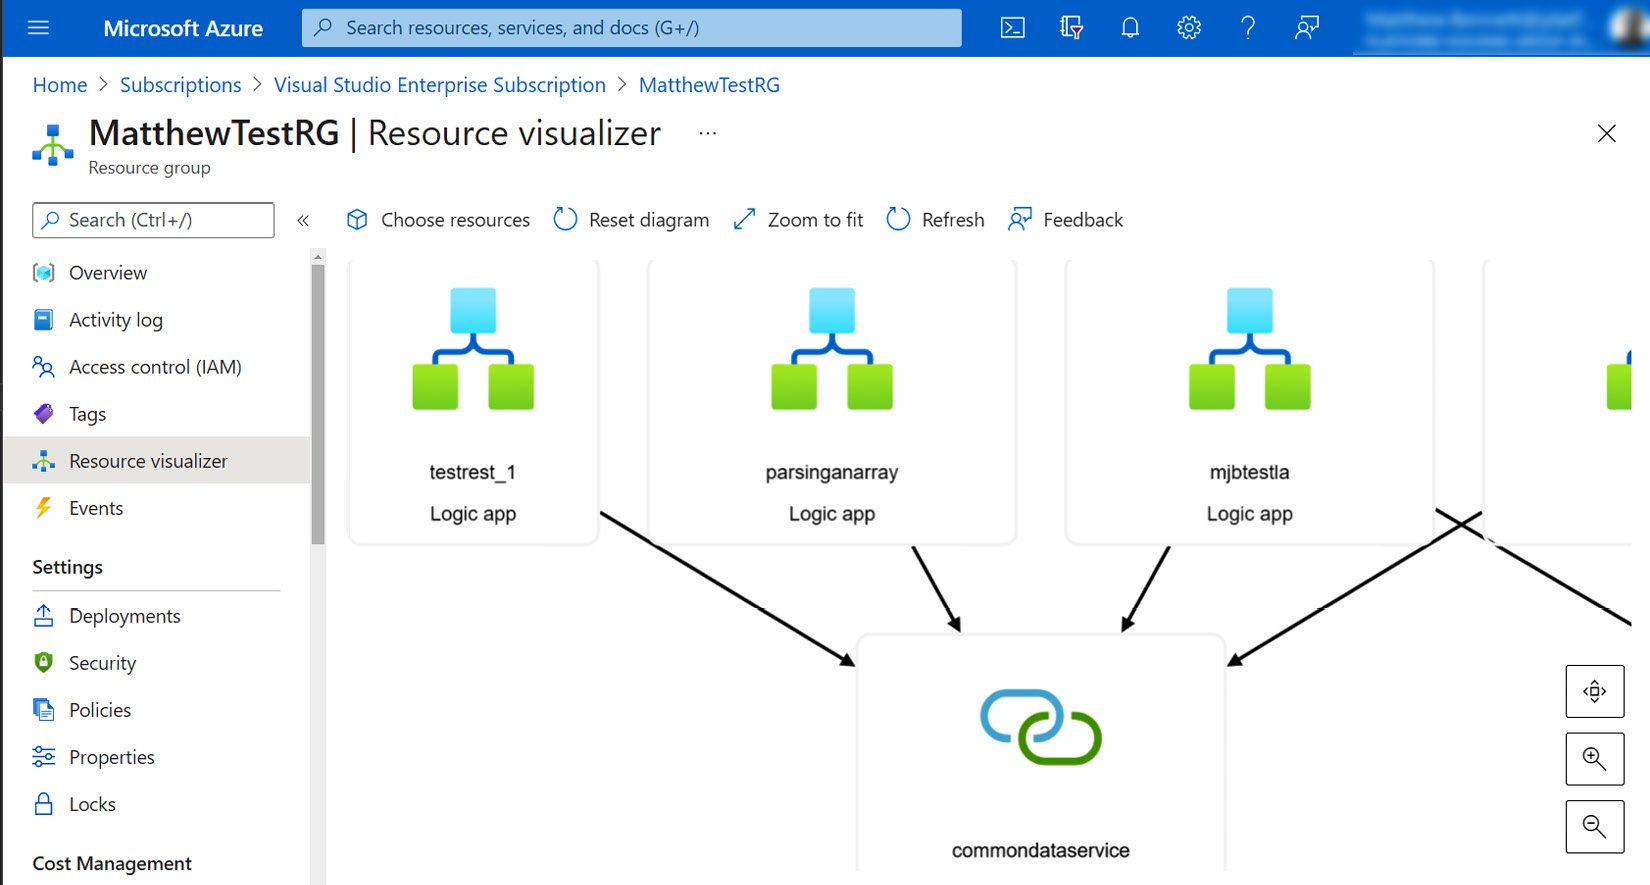Viewport: 1650px width, 885px height.
Task: Click the search magnifier in top search bar
Action: coord(323,28)
